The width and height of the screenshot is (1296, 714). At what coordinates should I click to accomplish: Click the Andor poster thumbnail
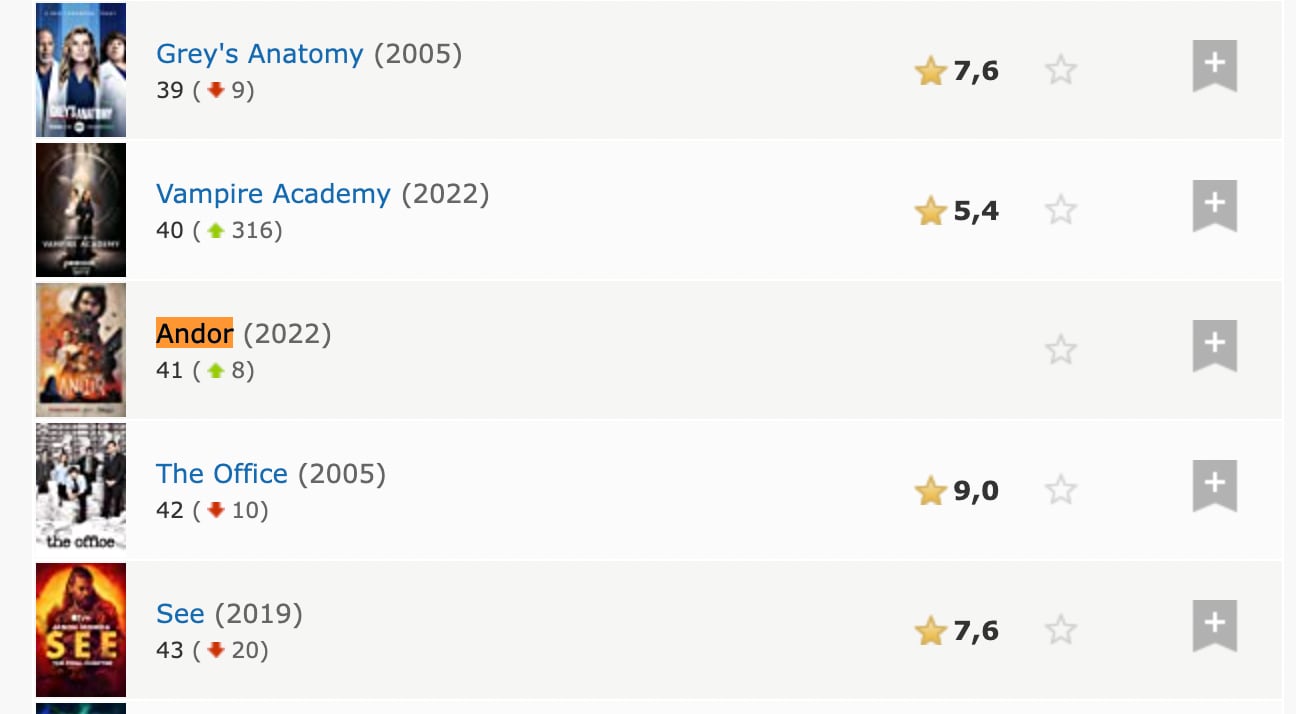coord(81,349)
